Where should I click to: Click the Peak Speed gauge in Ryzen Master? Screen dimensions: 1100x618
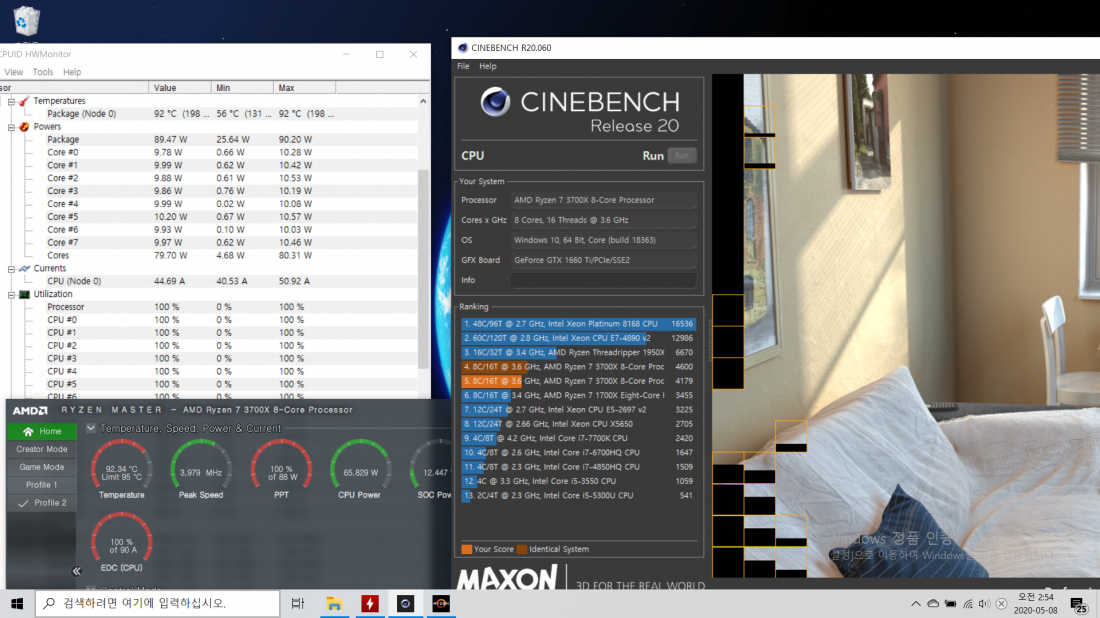(x=201, y=469)
